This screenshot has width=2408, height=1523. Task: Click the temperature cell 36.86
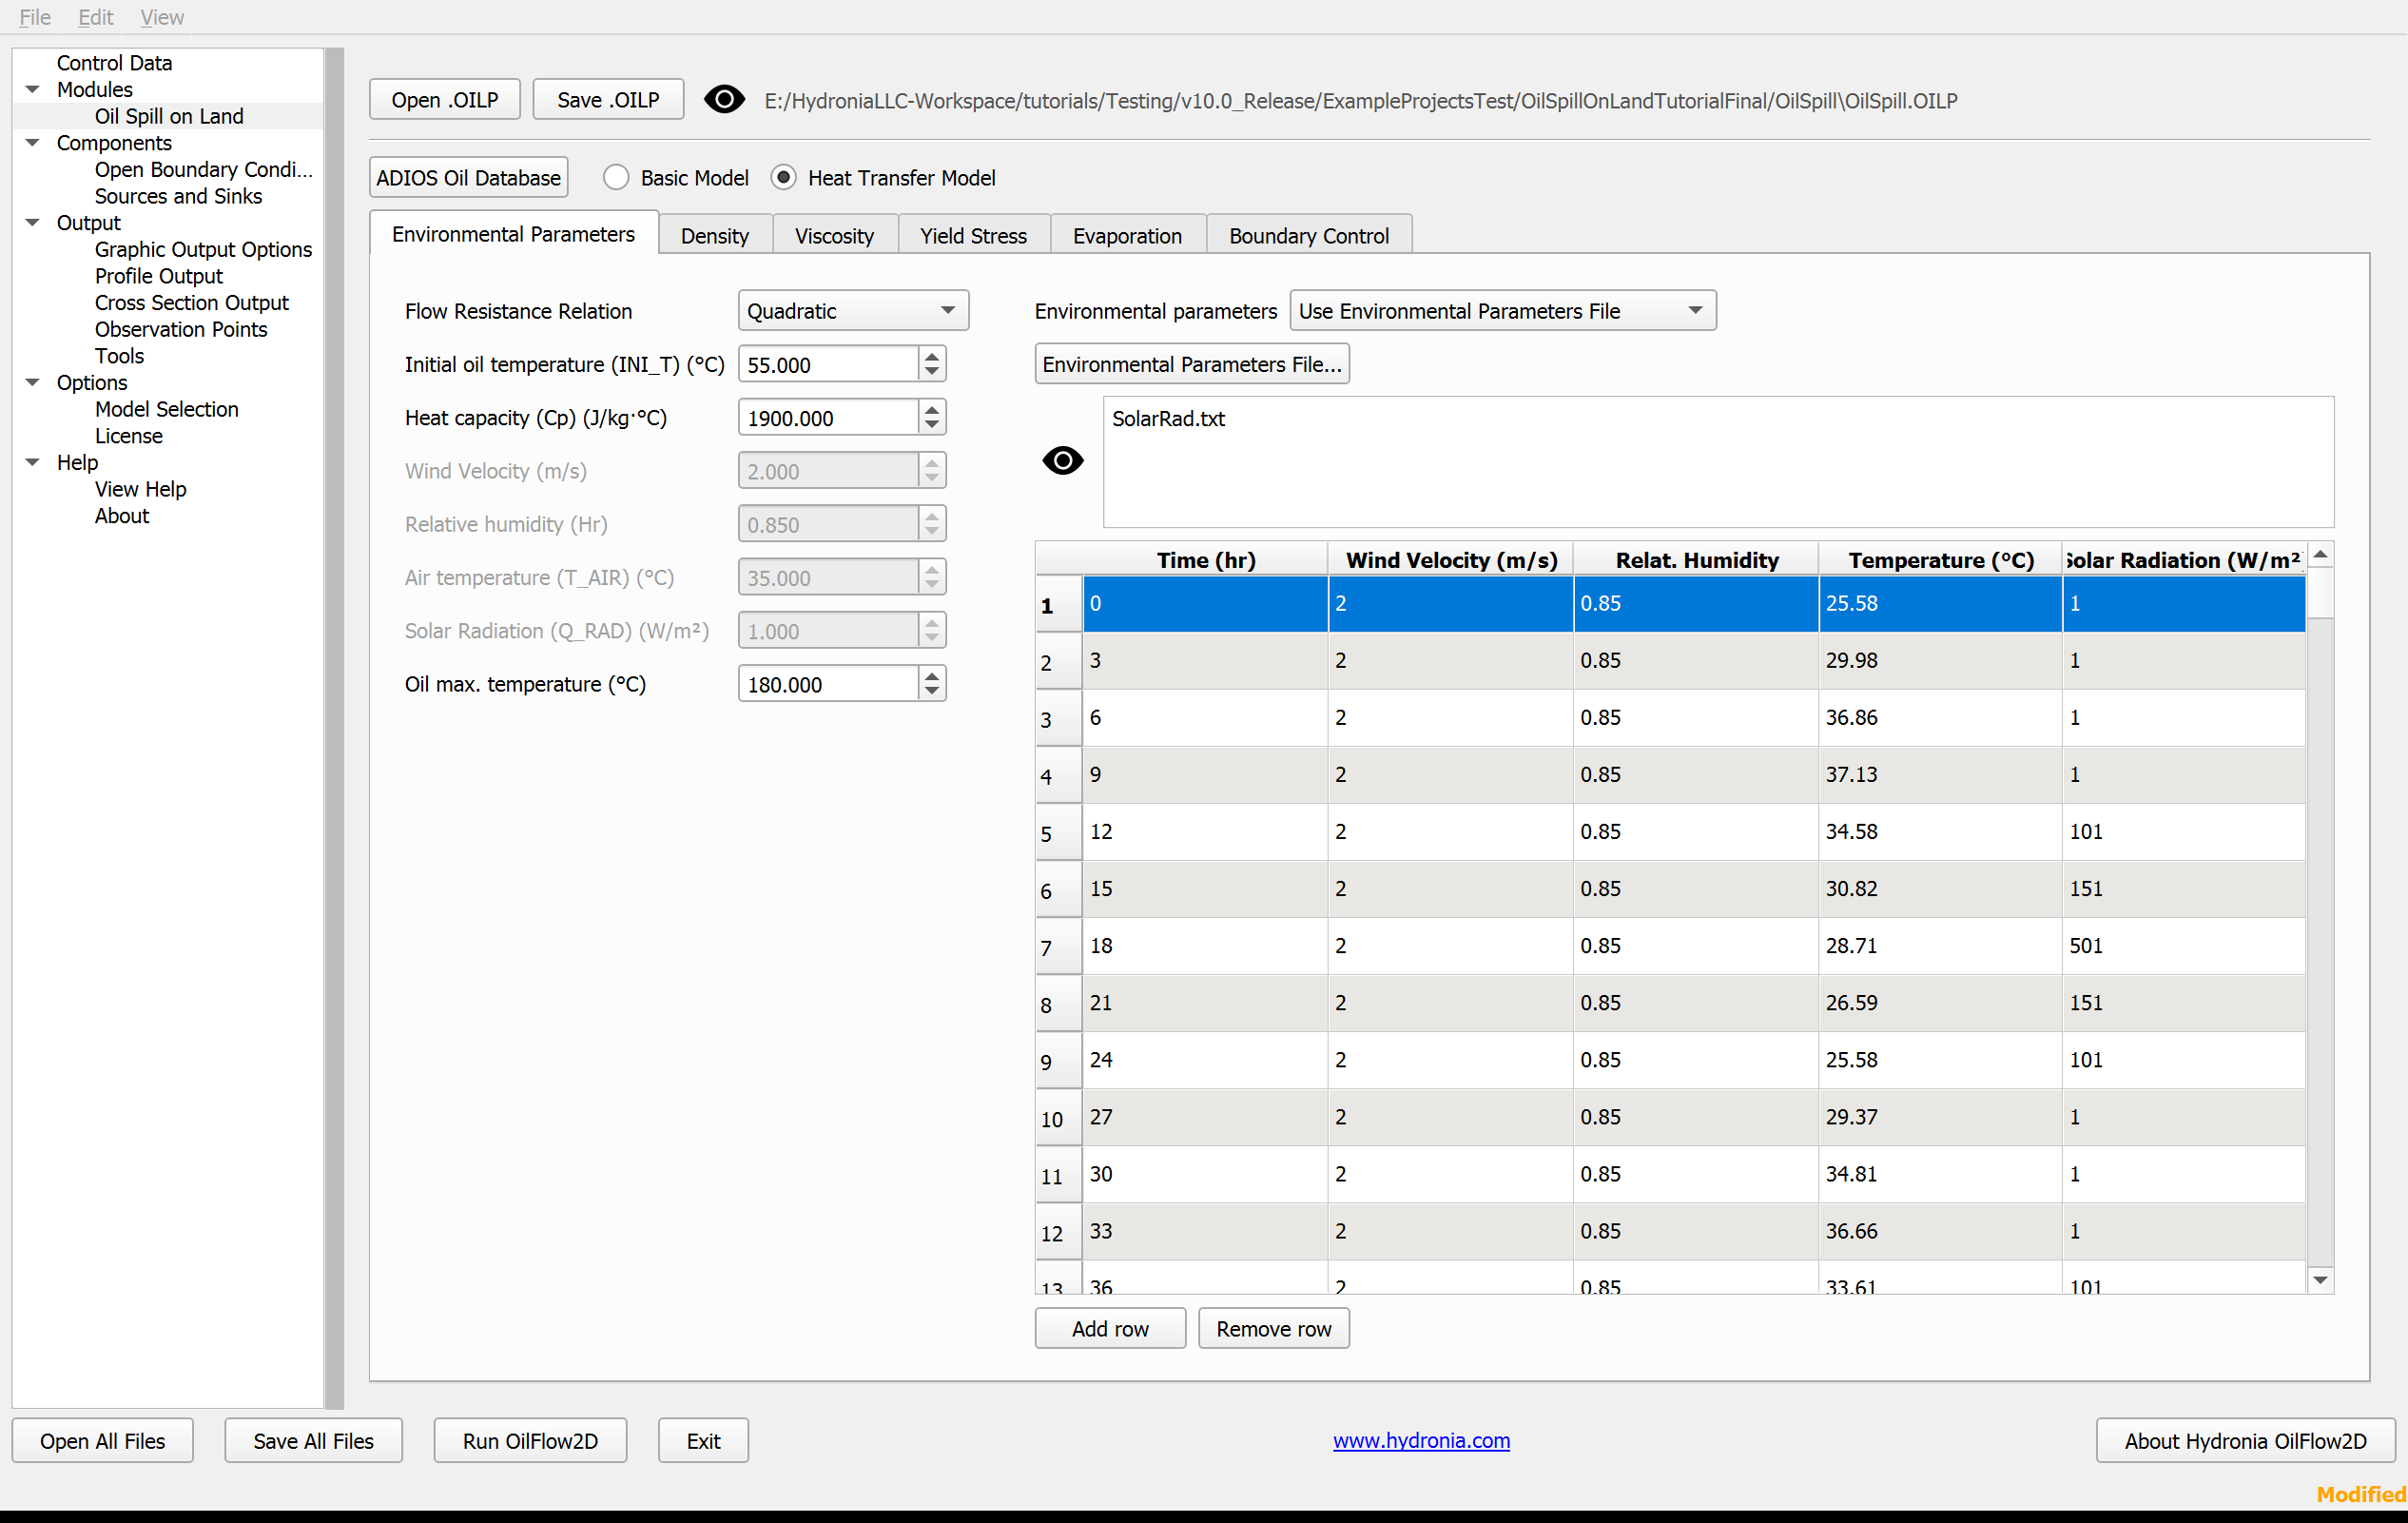pos(1940,718)
